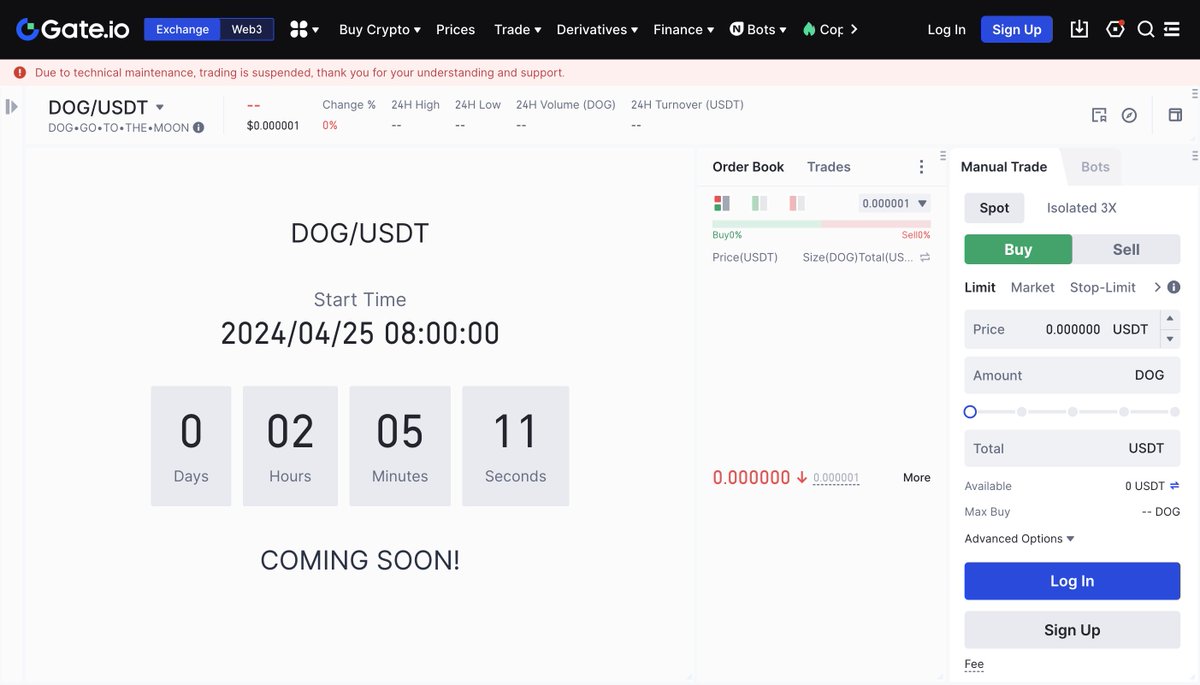Click the compass guide icon
The height and width of the screenshot is (685, 1200).
click(x=1129, y=115)
